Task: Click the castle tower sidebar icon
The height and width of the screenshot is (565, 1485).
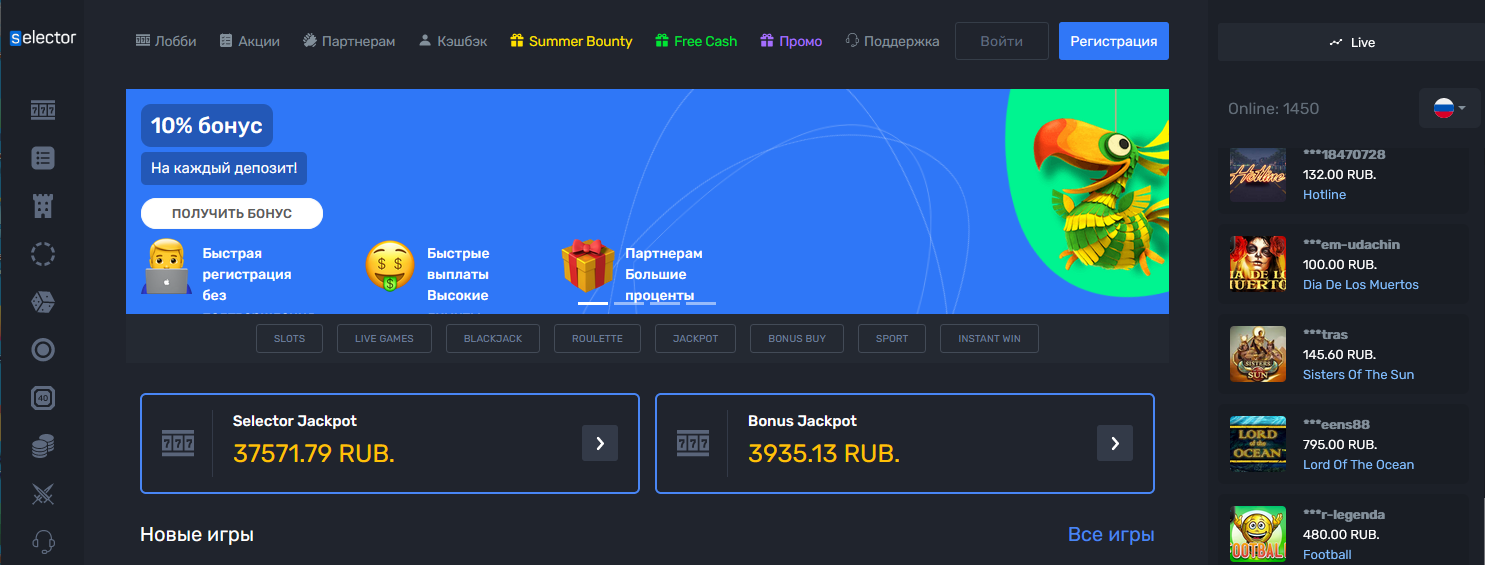Action: (43, 206)
